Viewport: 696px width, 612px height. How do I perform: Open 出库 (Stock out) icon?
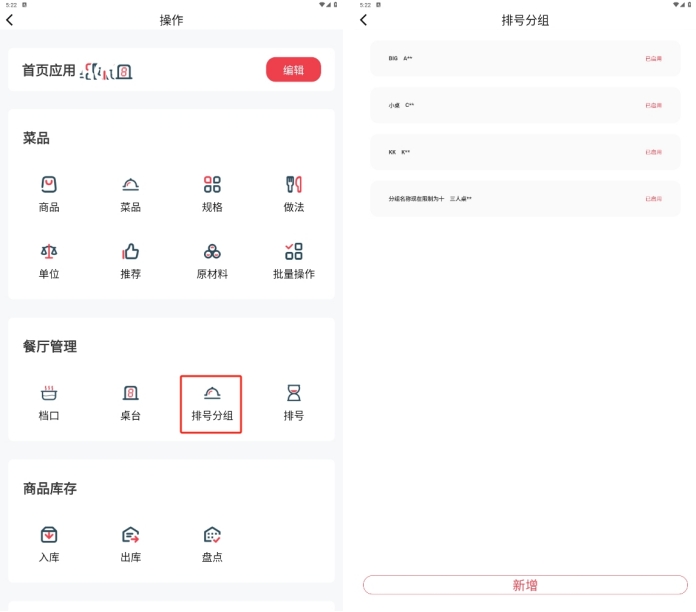click(130, 535)
